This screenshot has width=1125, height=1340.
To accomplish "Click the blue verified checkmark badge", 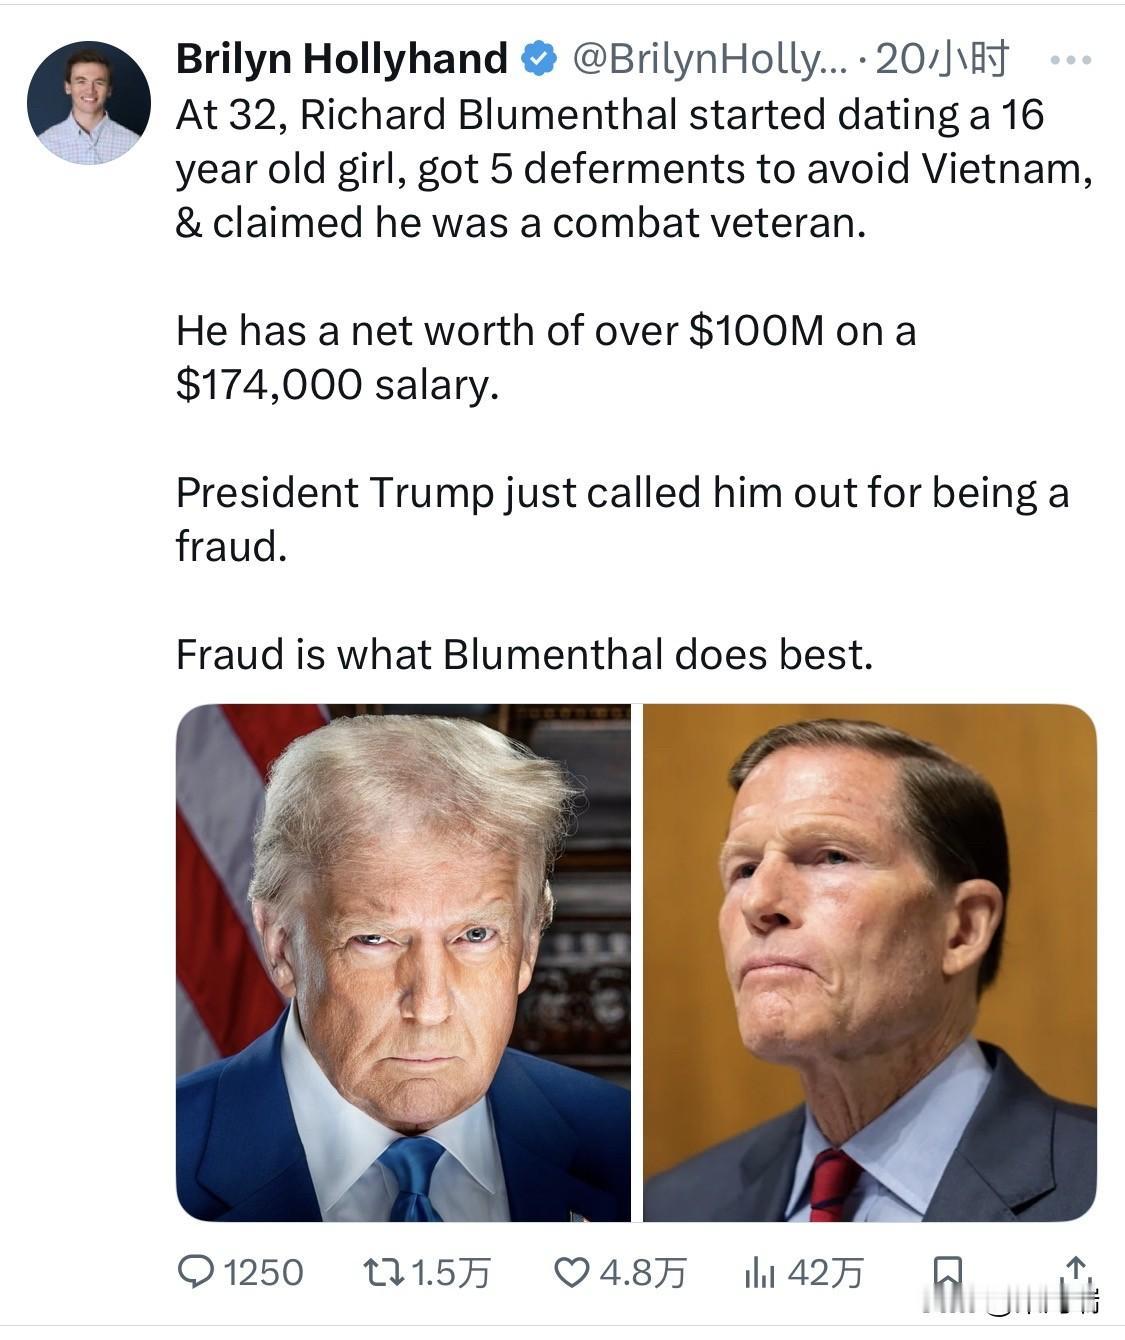I will (x=538, y=57).
